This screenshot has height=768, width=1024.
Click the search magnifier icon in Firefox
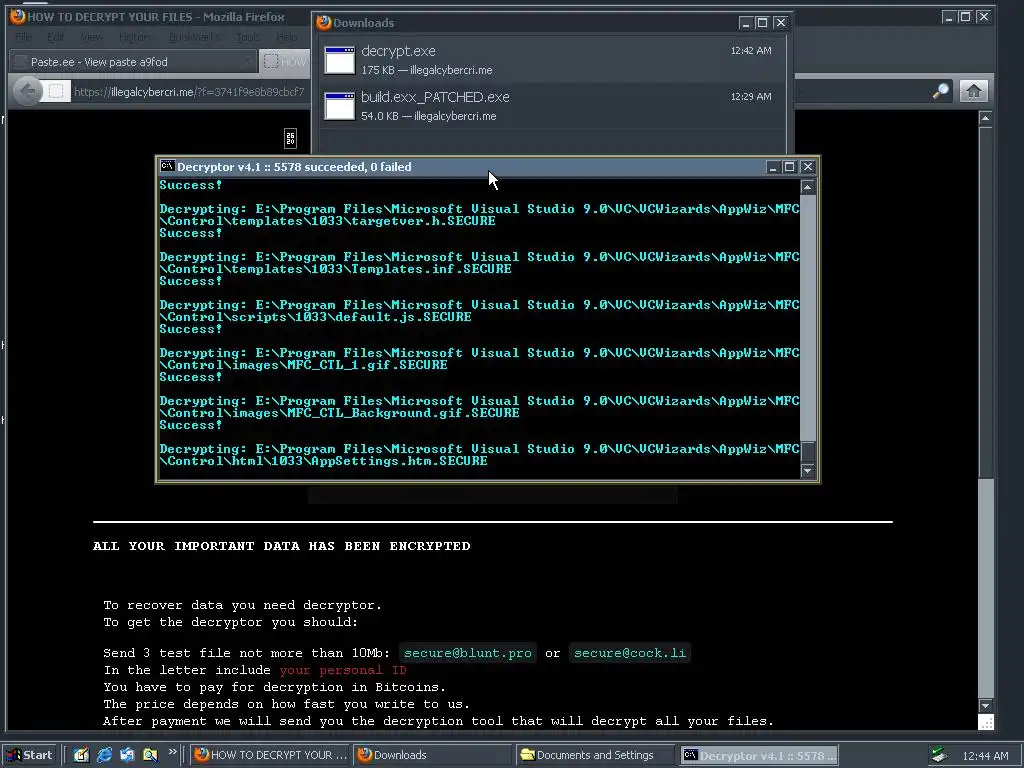pyautogui.click(x=940, y=91)
